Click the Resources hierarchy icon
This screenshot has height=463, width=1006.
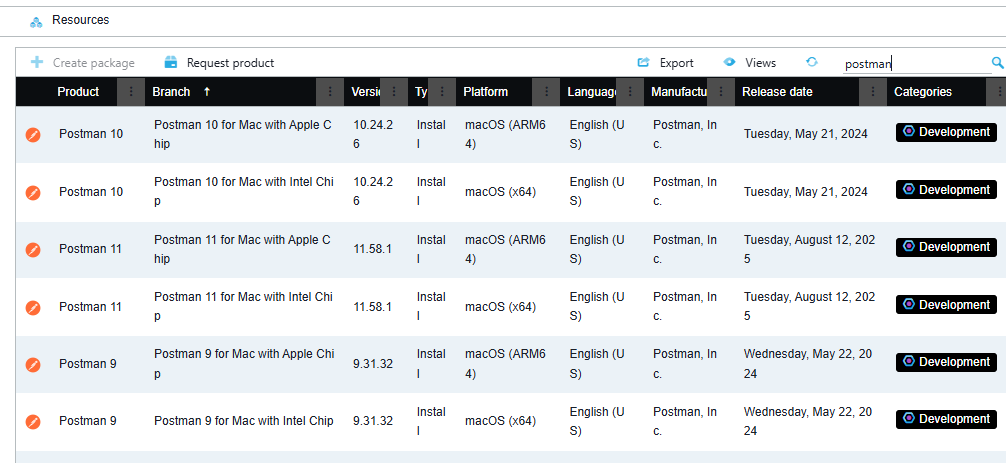[x=36, y=21]
